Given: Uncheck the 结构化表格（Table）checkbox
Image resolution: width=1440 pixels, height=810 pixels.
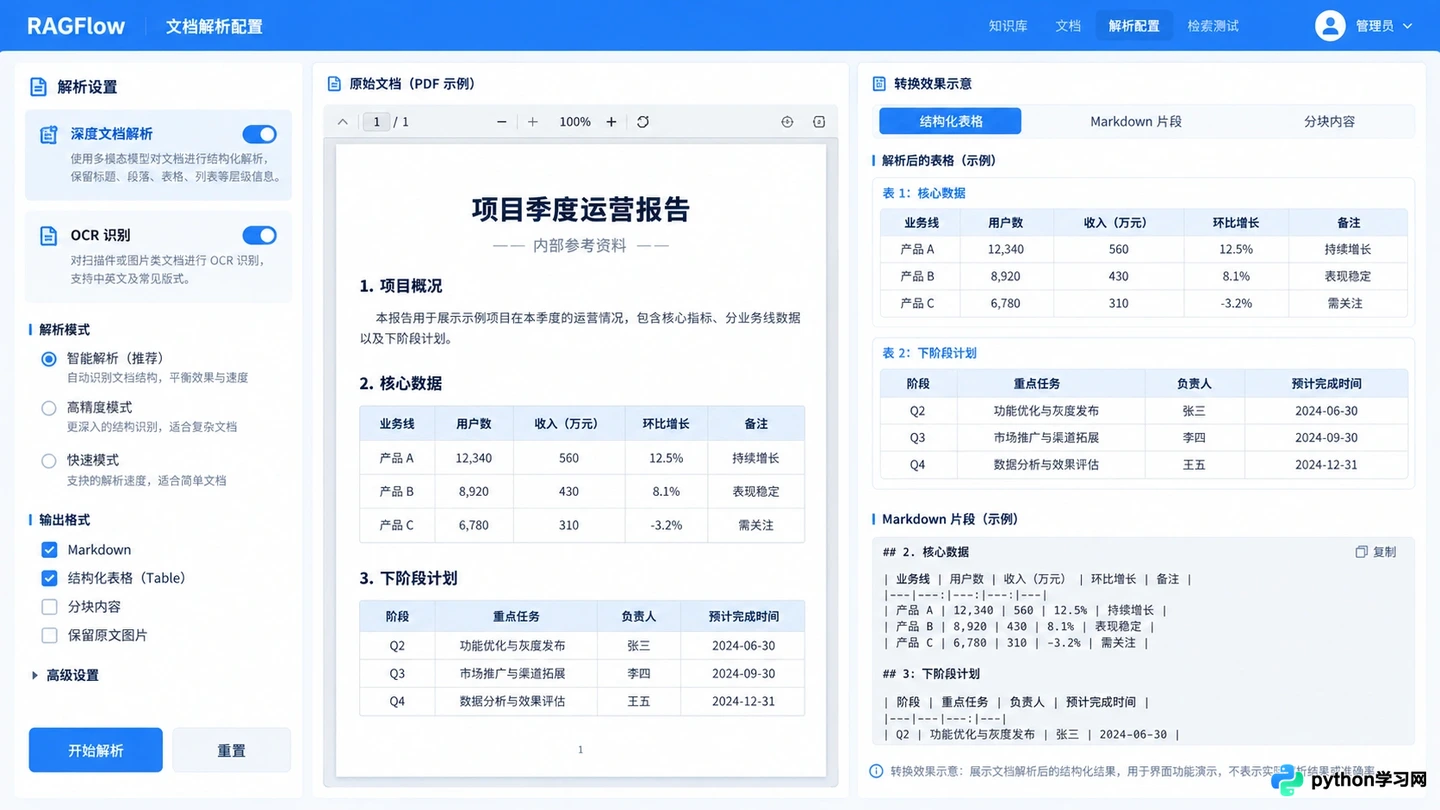Looking at the screenshot, I should (49, 578).
